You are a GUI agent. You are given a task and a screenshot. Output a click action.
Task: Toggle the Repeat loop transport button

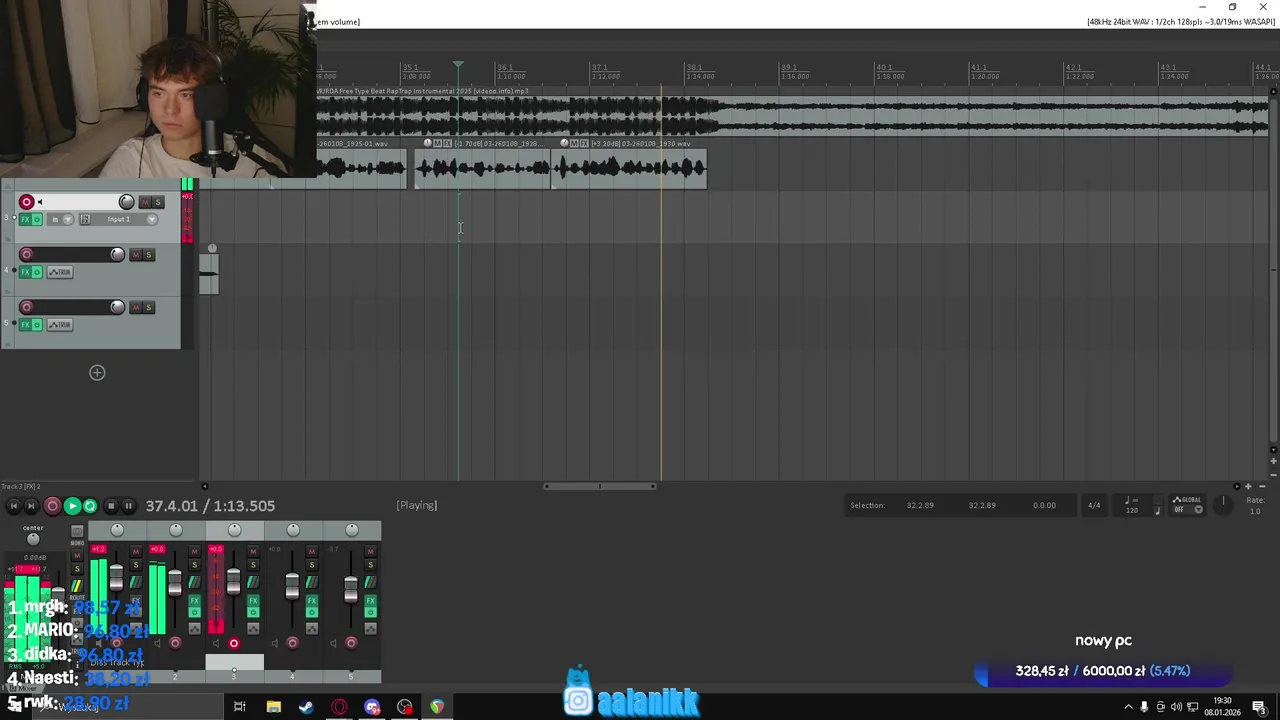[90, 506]
